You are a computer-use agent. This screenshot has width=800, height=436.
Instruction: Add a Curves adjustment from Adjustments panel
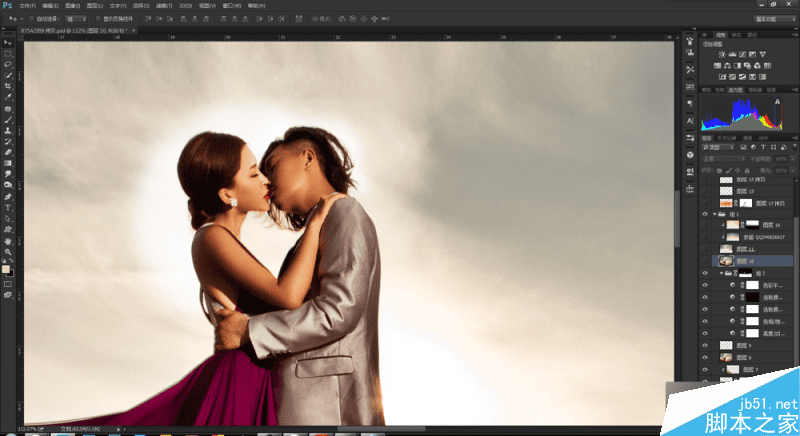[x=742, y=54]
